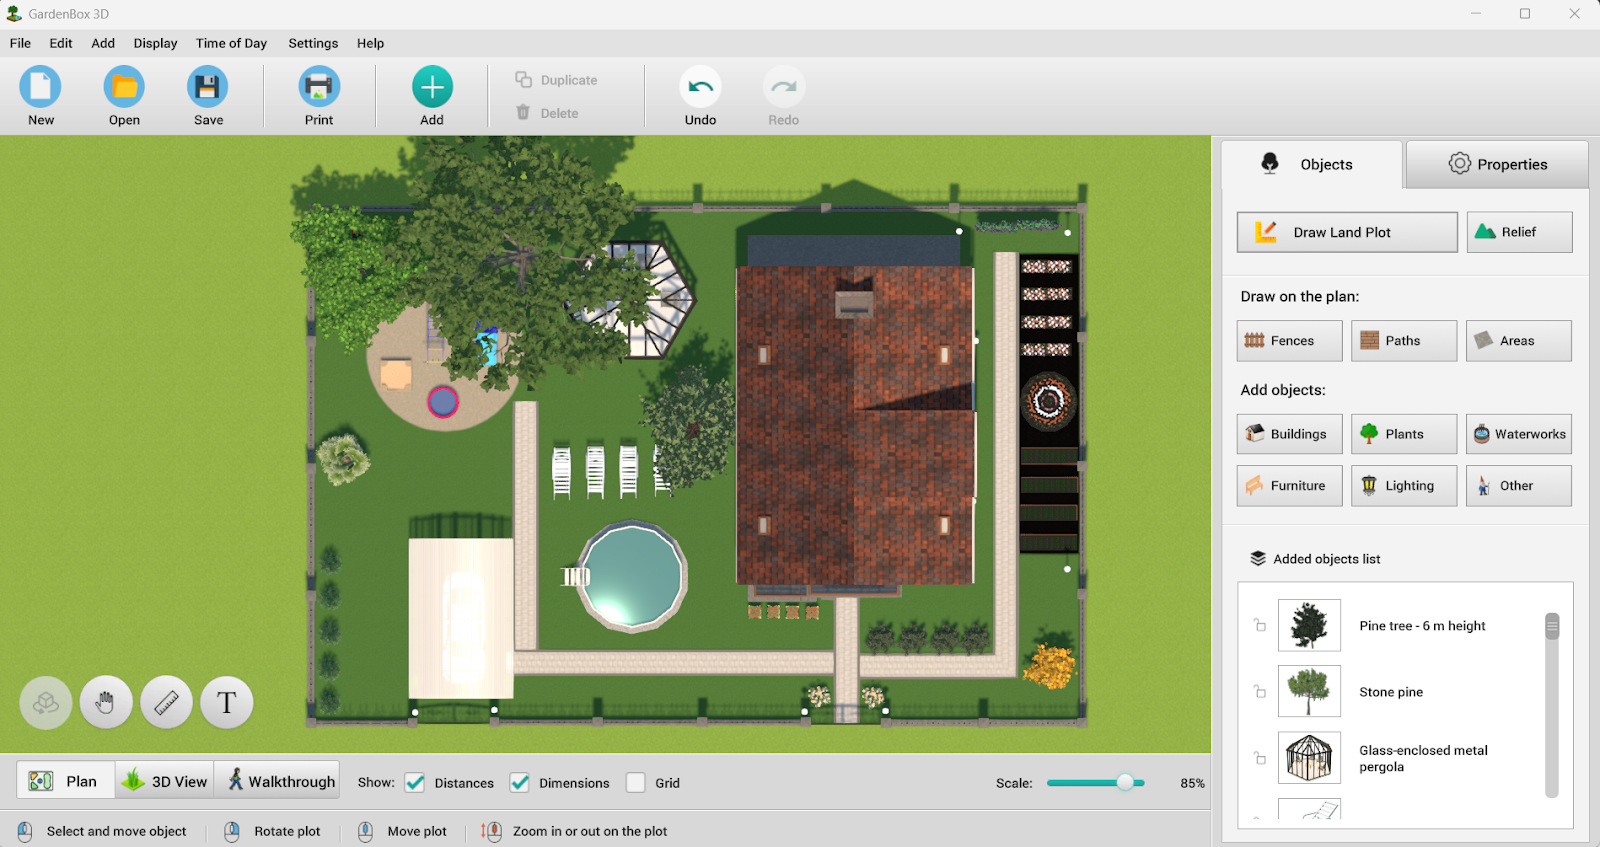Toggle the Distances checkbox
This screenshot has height=847, width=1600.
click(415, 783)
